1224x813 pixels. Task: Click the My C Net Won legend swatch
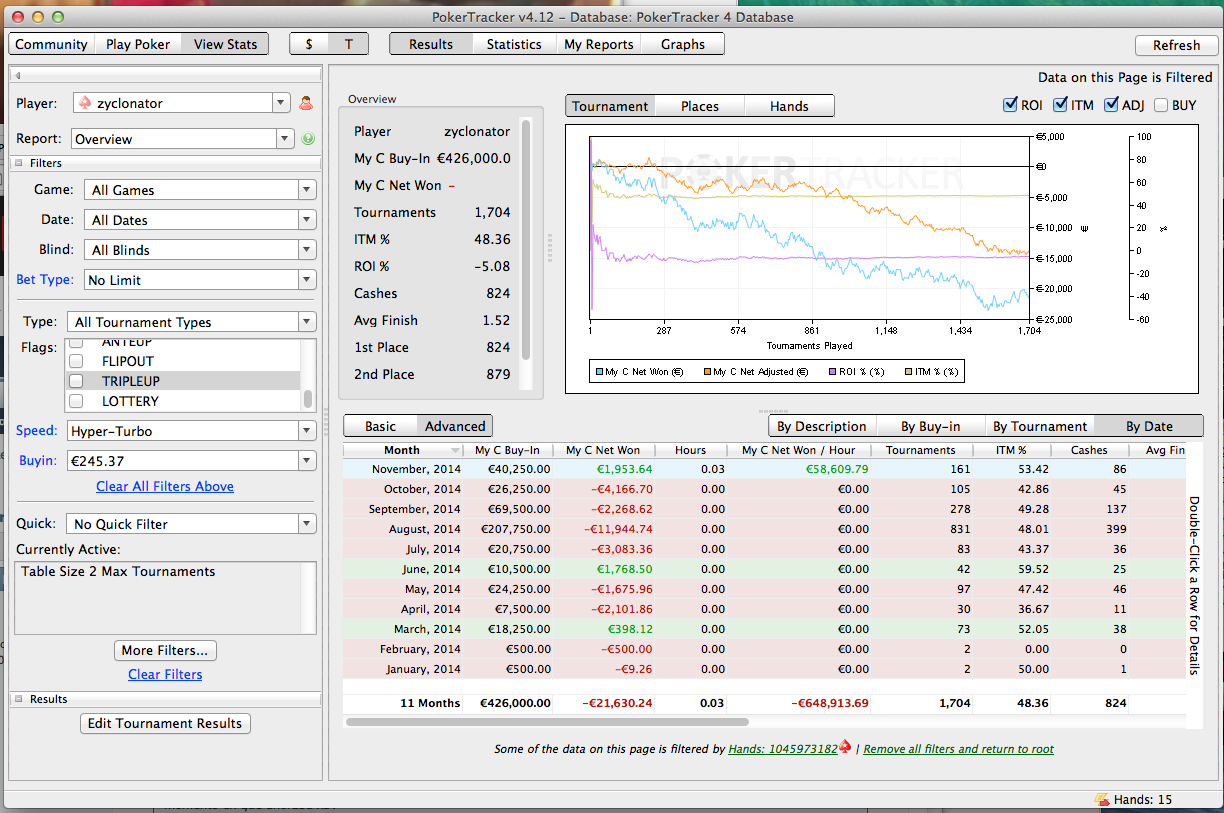[600, 372]
